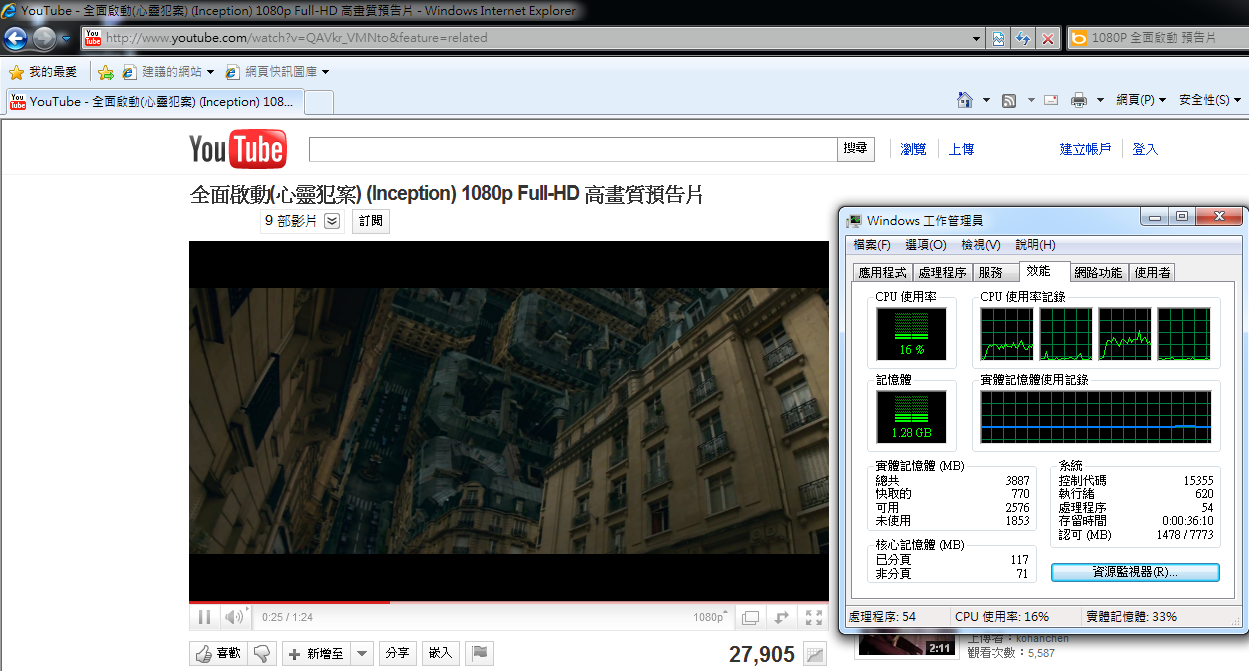This screenshot has height=671, width=1249.
Task: Stop page loading with the red X
Action: (x=1048, y=38)
